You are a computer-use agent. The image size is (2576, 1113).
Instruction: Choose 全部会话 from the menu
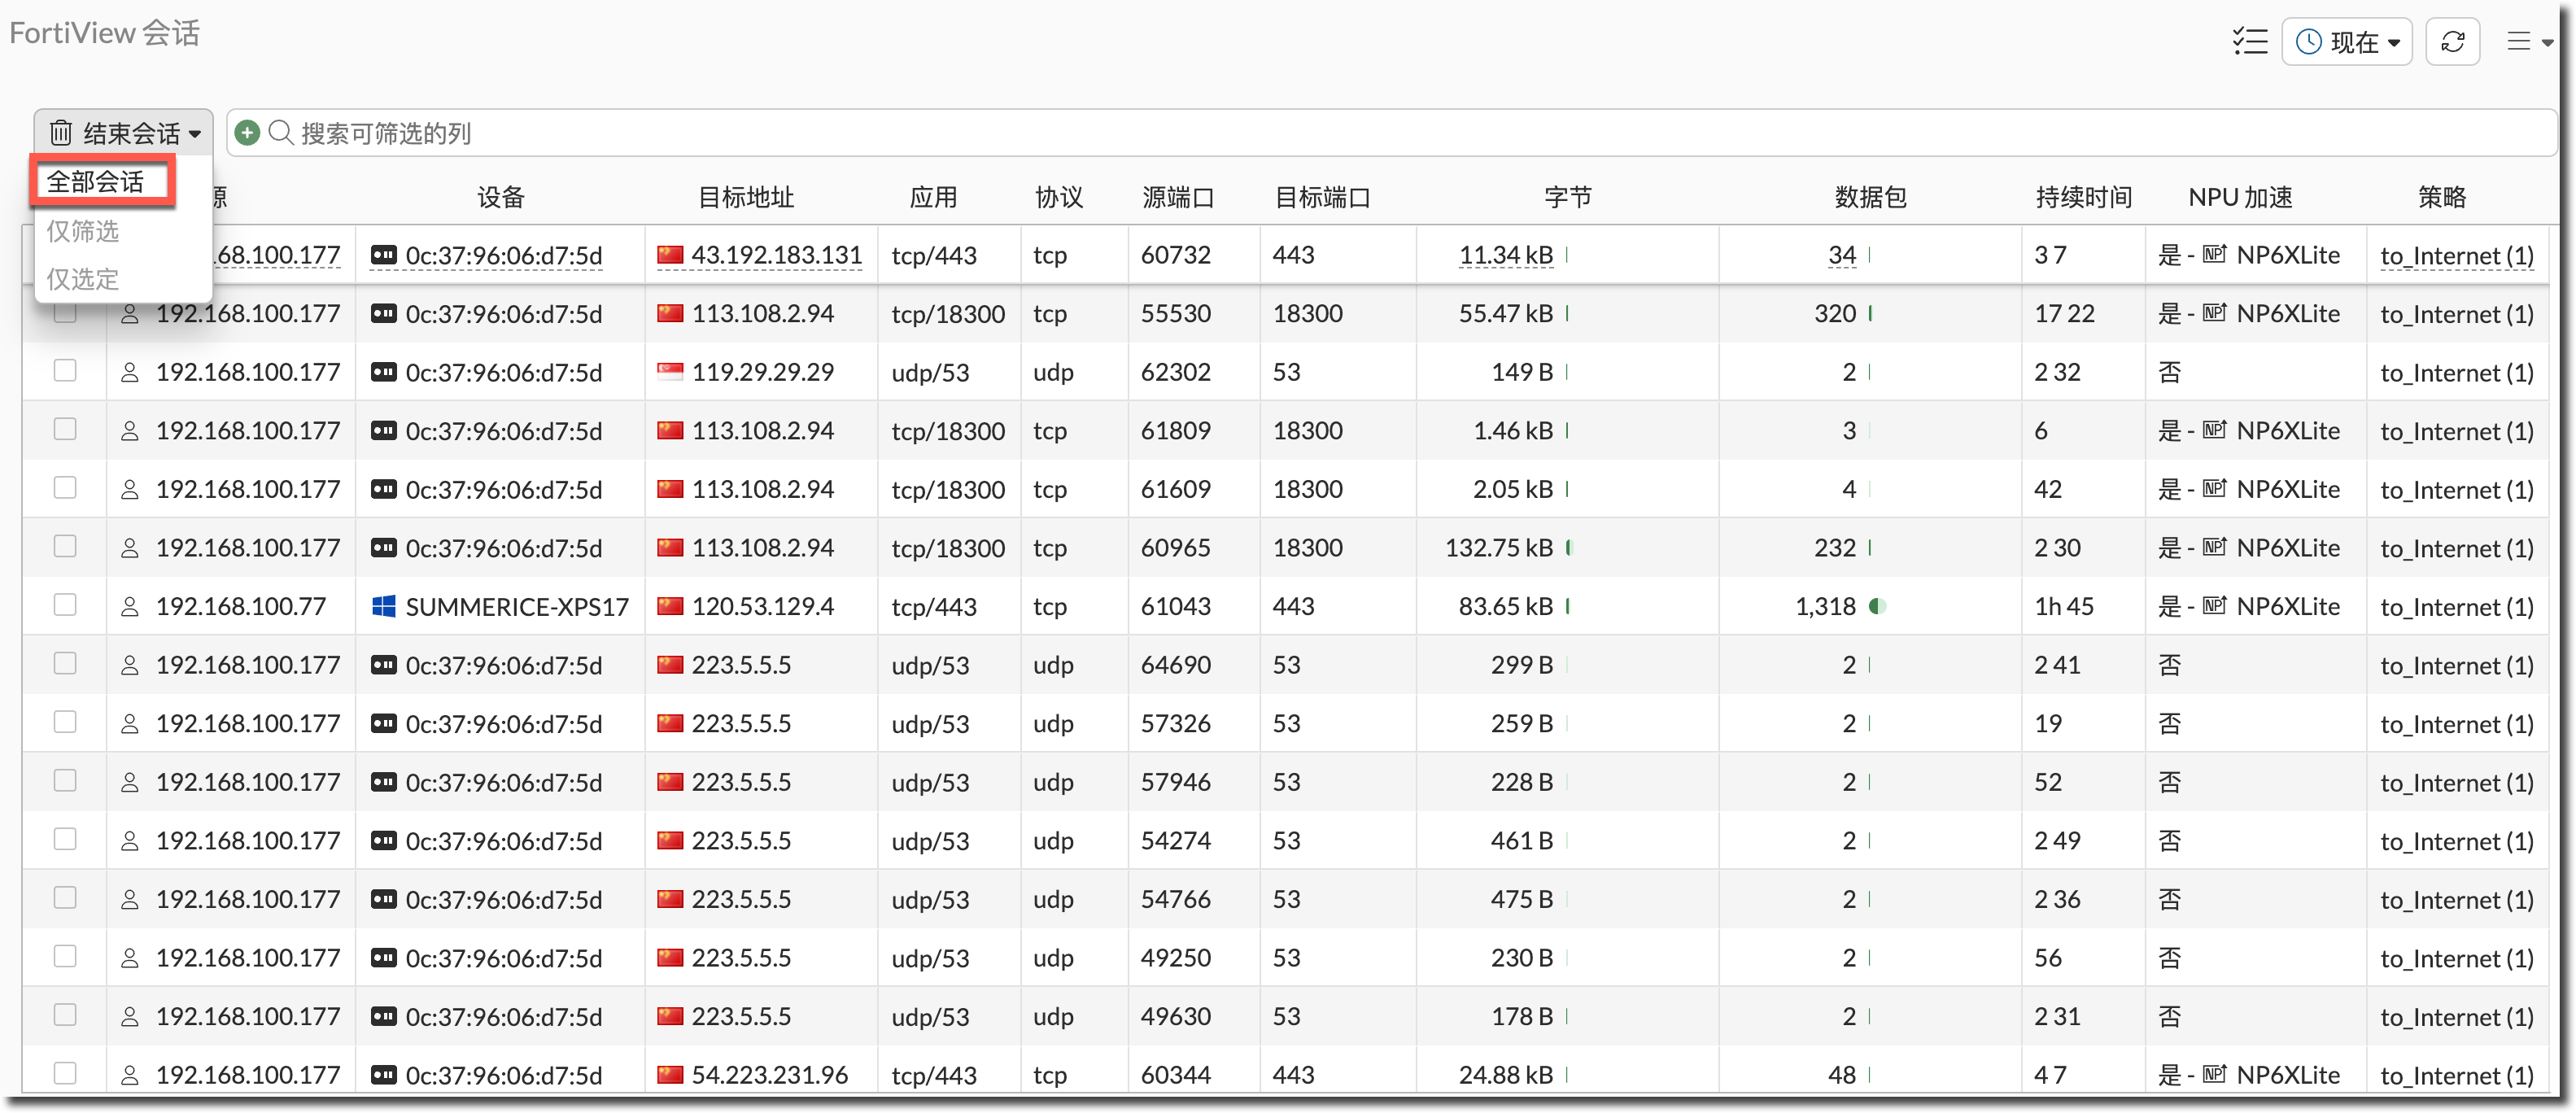(x=96, y=182)
